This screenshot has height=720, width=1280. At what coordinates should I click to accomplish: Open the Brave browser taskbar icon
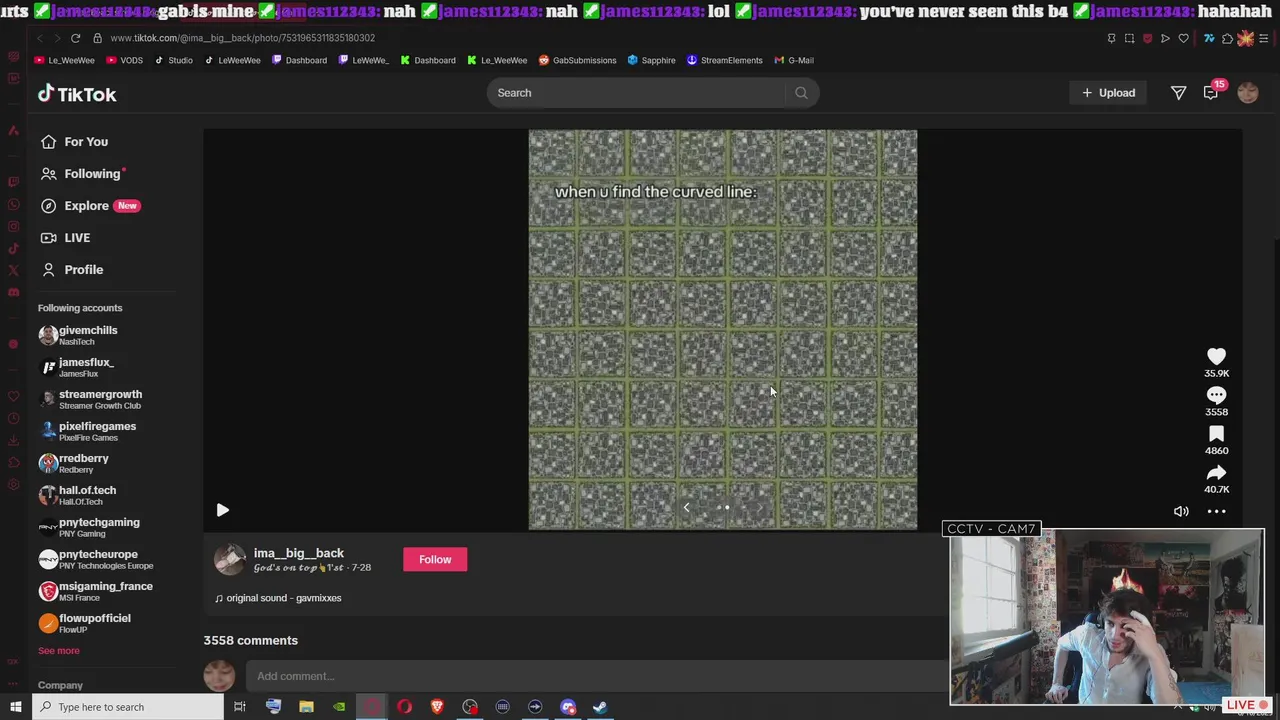pyautogui.click(x=437, y=707)
